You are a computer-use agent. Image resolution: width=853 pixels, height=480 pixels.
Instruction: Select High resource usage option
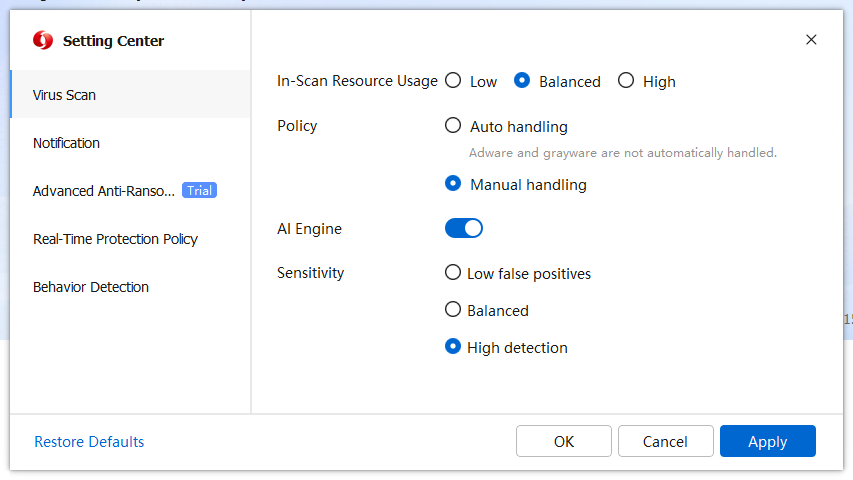point(626,81)
